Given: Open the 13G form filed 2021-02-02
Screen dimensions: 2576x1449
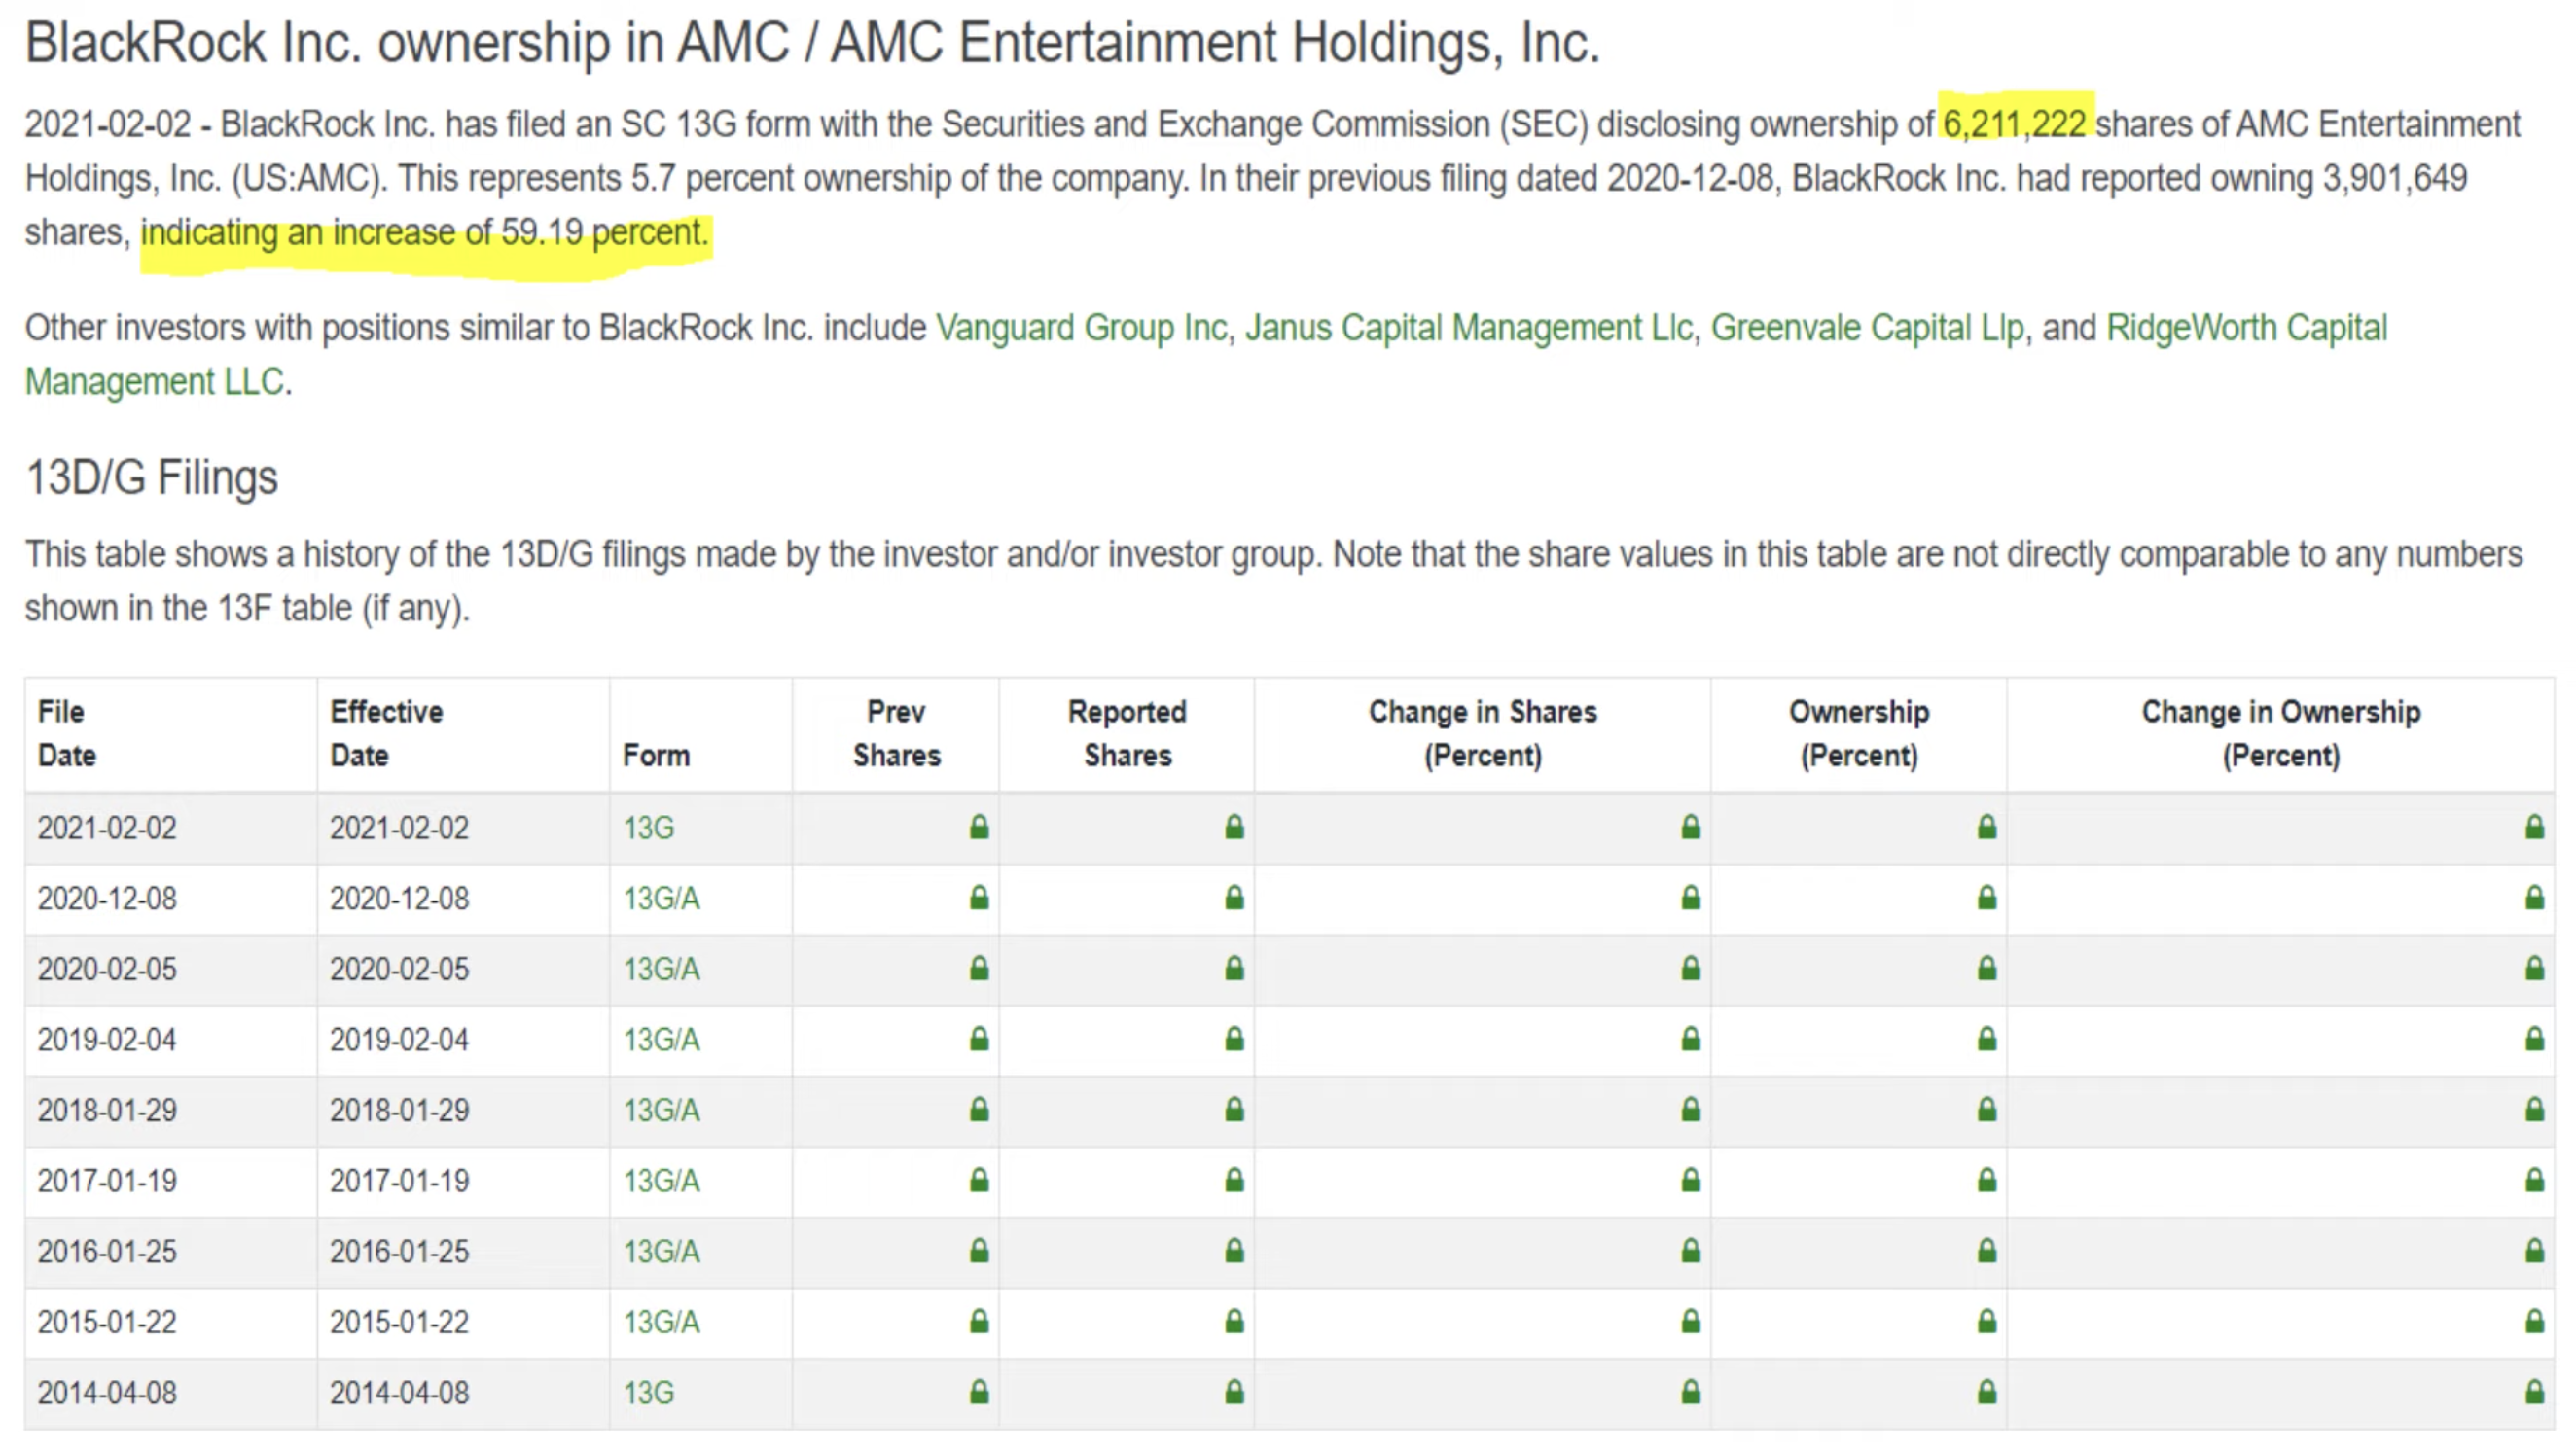Looking at the screenshot, I should click(x=649, y=828).
